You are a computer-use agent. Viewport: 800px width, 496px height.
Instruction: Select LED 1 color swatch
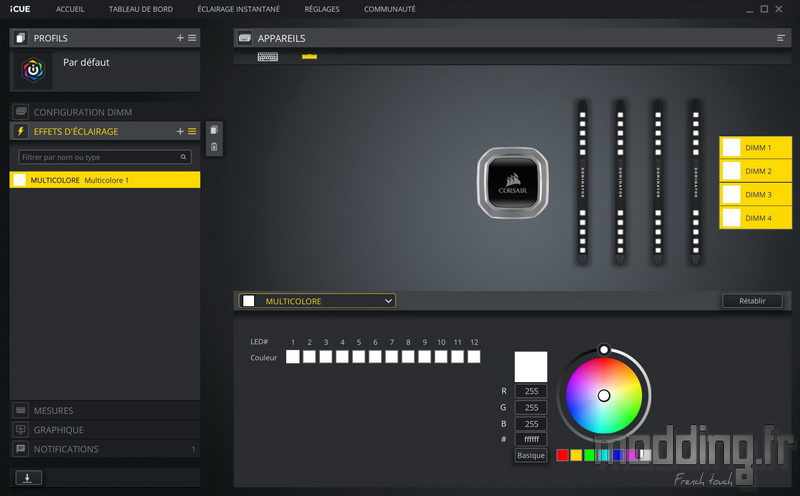(293, 357)
